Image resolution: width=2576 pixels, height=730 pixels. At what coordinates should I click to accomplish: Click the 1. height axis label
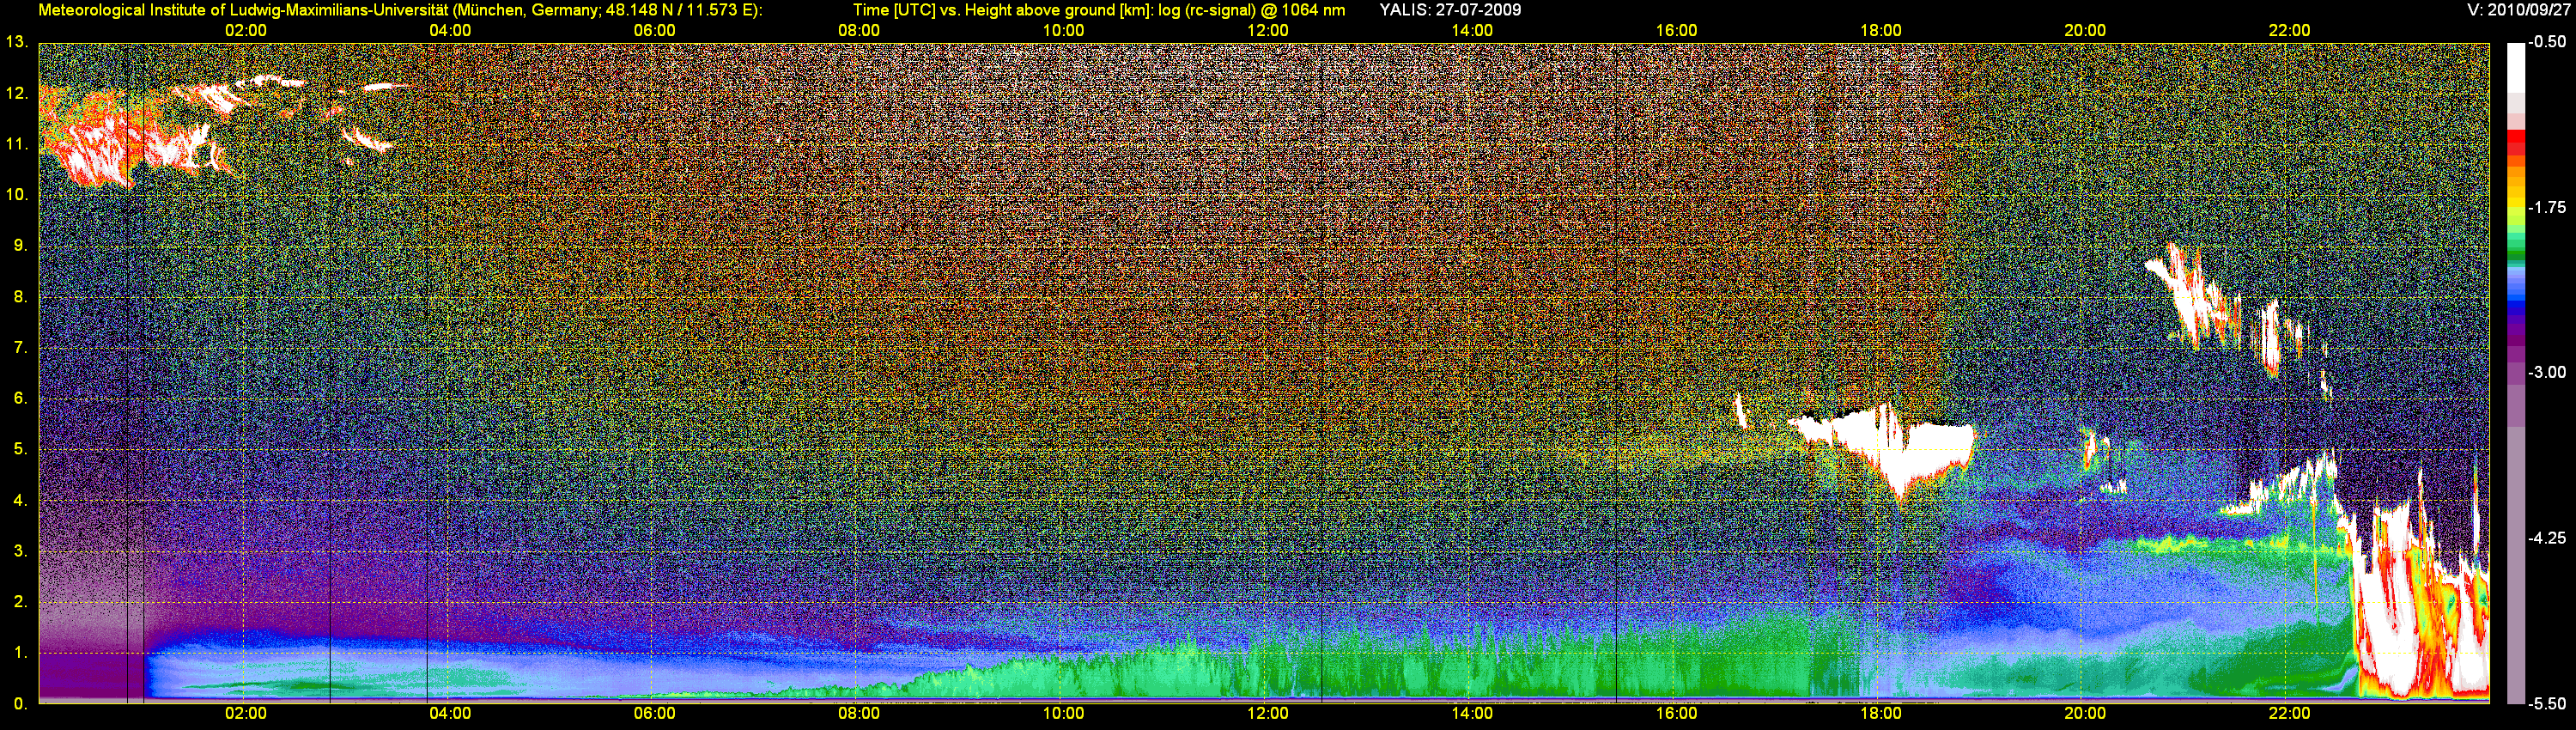pos(20,653)
